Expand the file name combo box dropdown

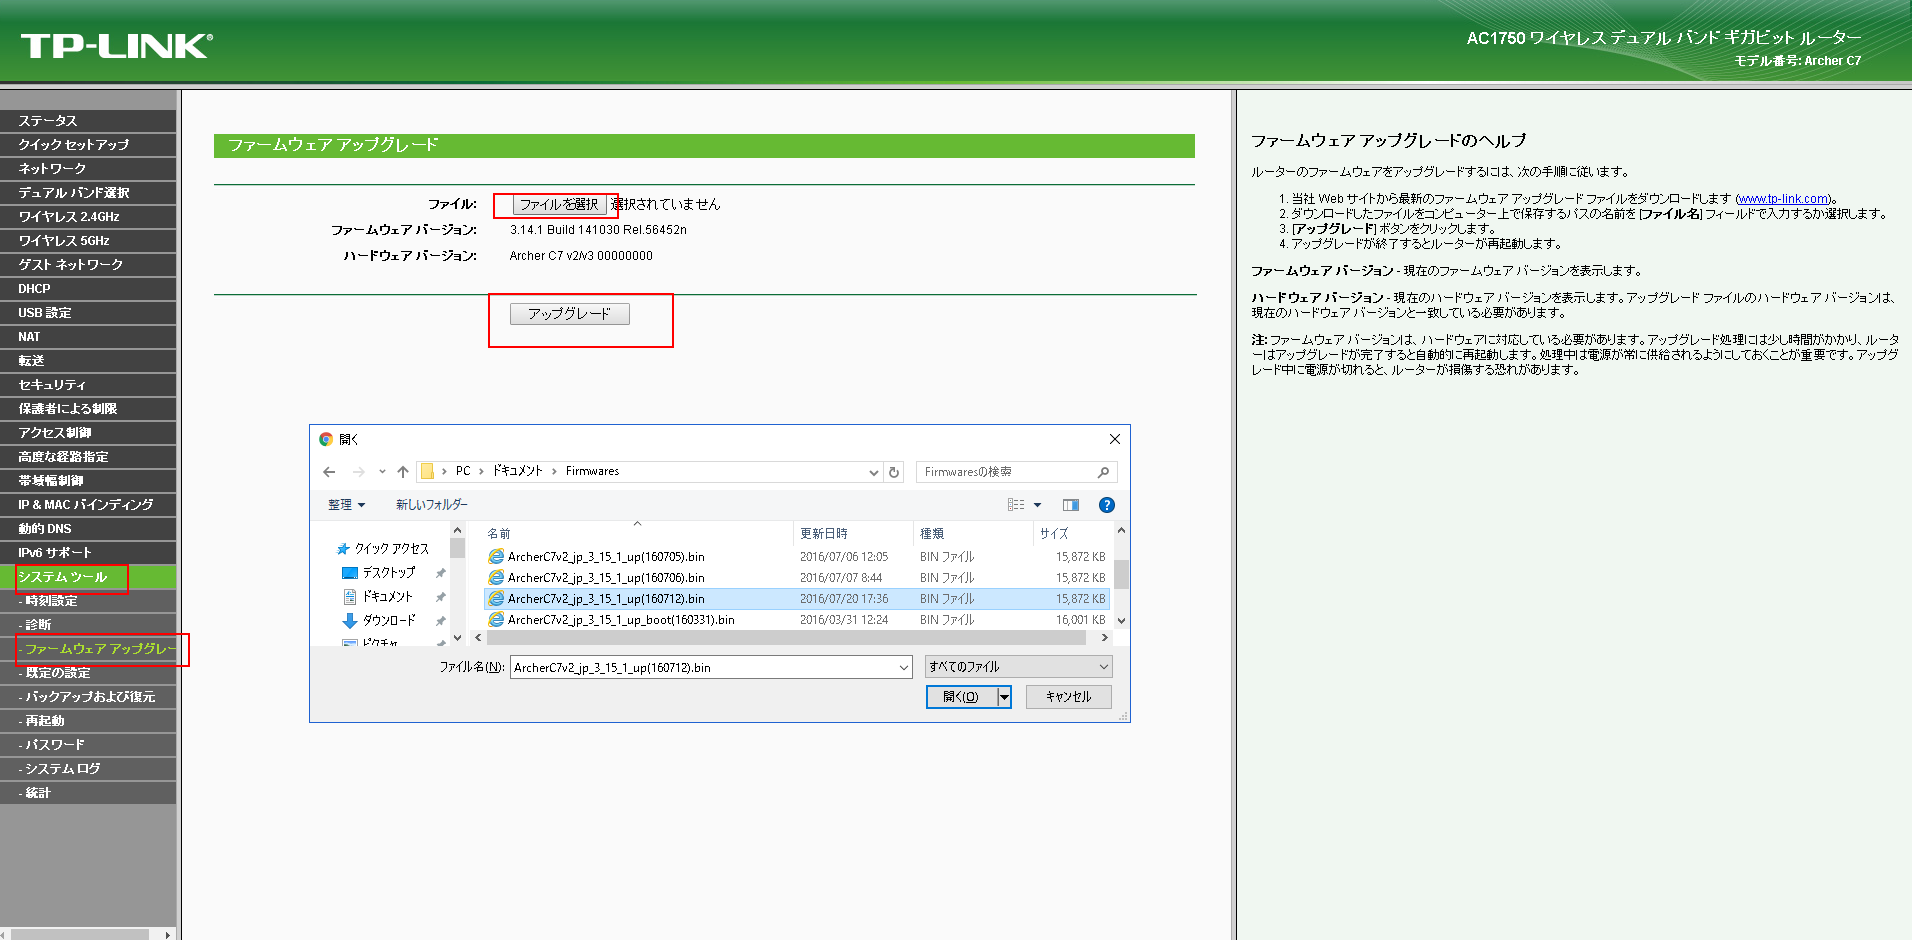904,667
